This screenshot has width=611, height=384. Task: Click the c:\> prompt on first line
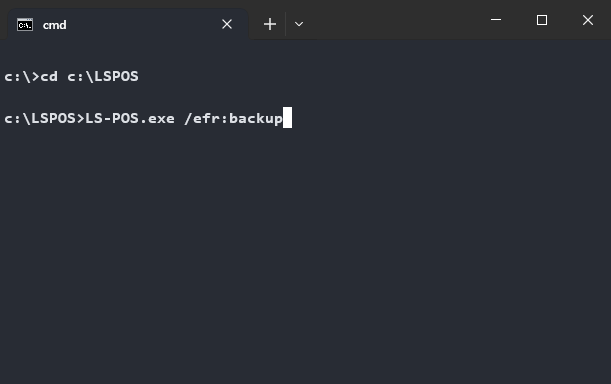[22, 76]
